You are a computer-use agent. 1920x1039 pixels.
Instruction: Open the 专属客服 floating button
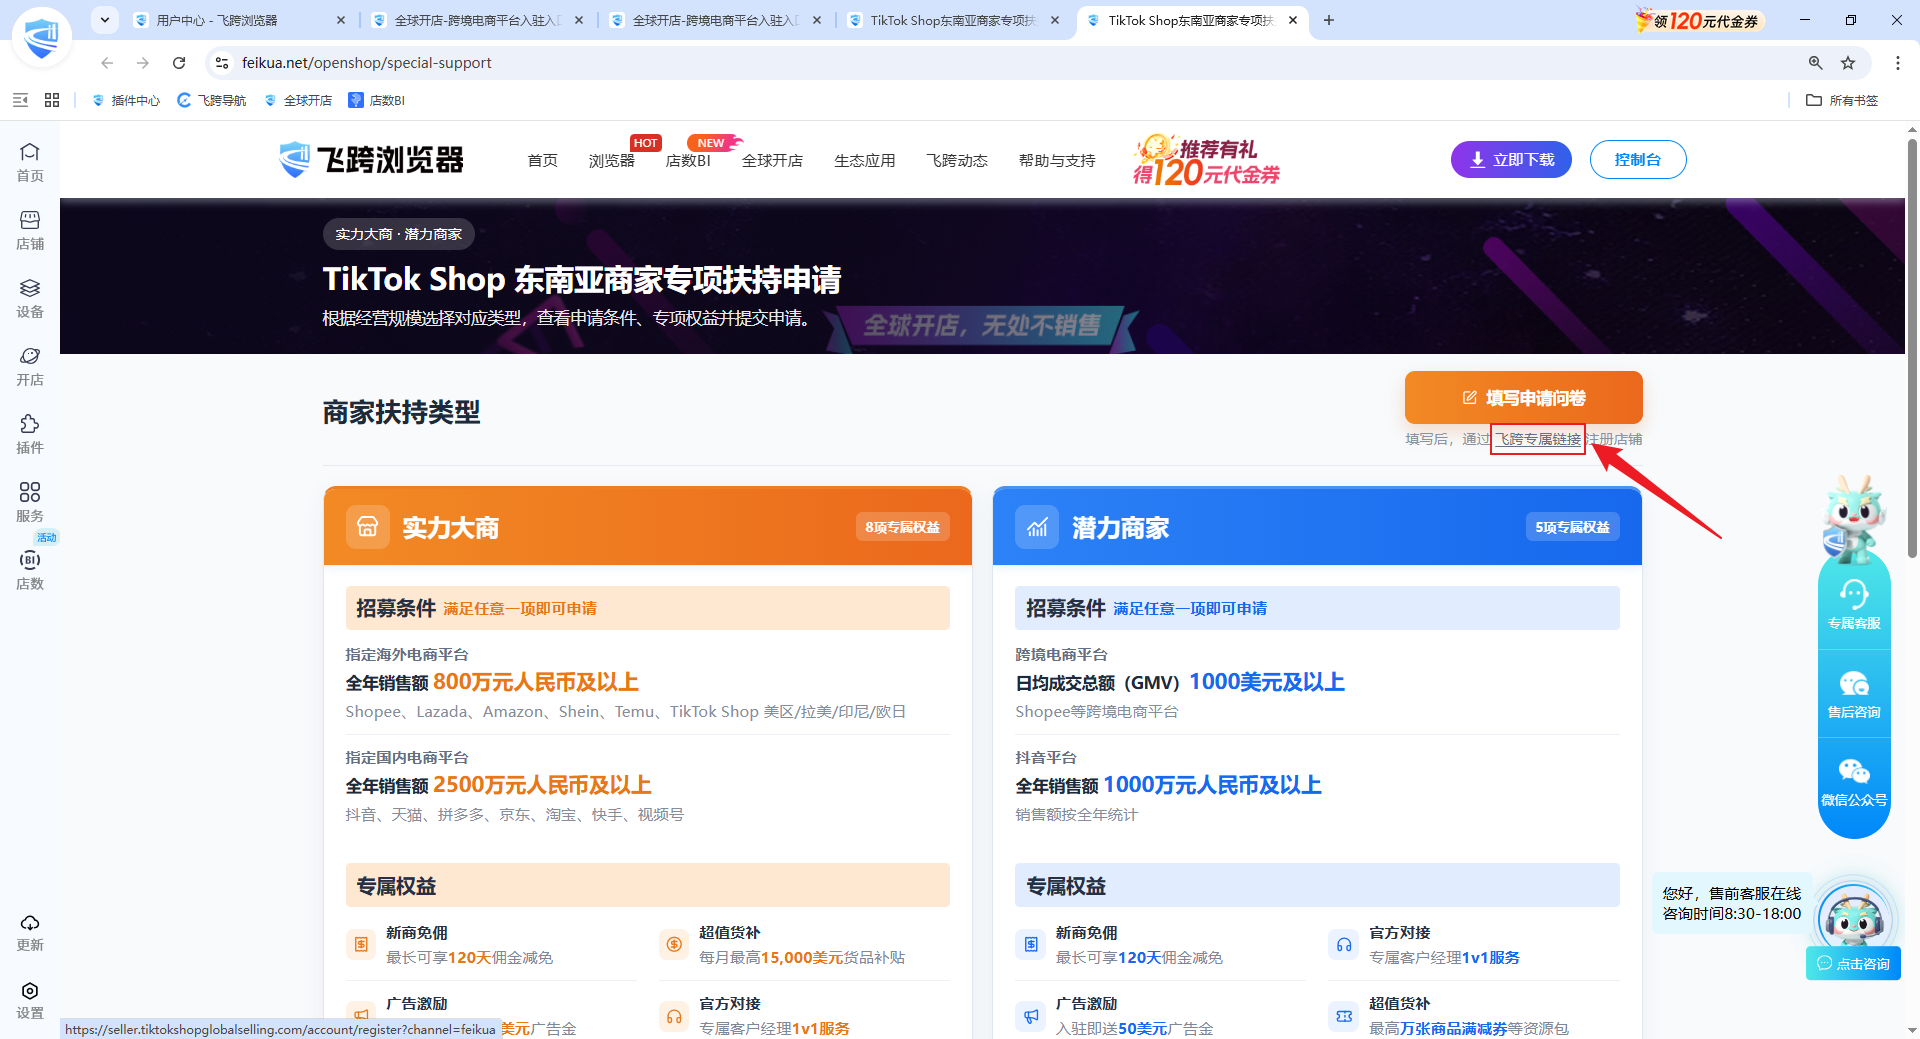[x=1854, y=606]
